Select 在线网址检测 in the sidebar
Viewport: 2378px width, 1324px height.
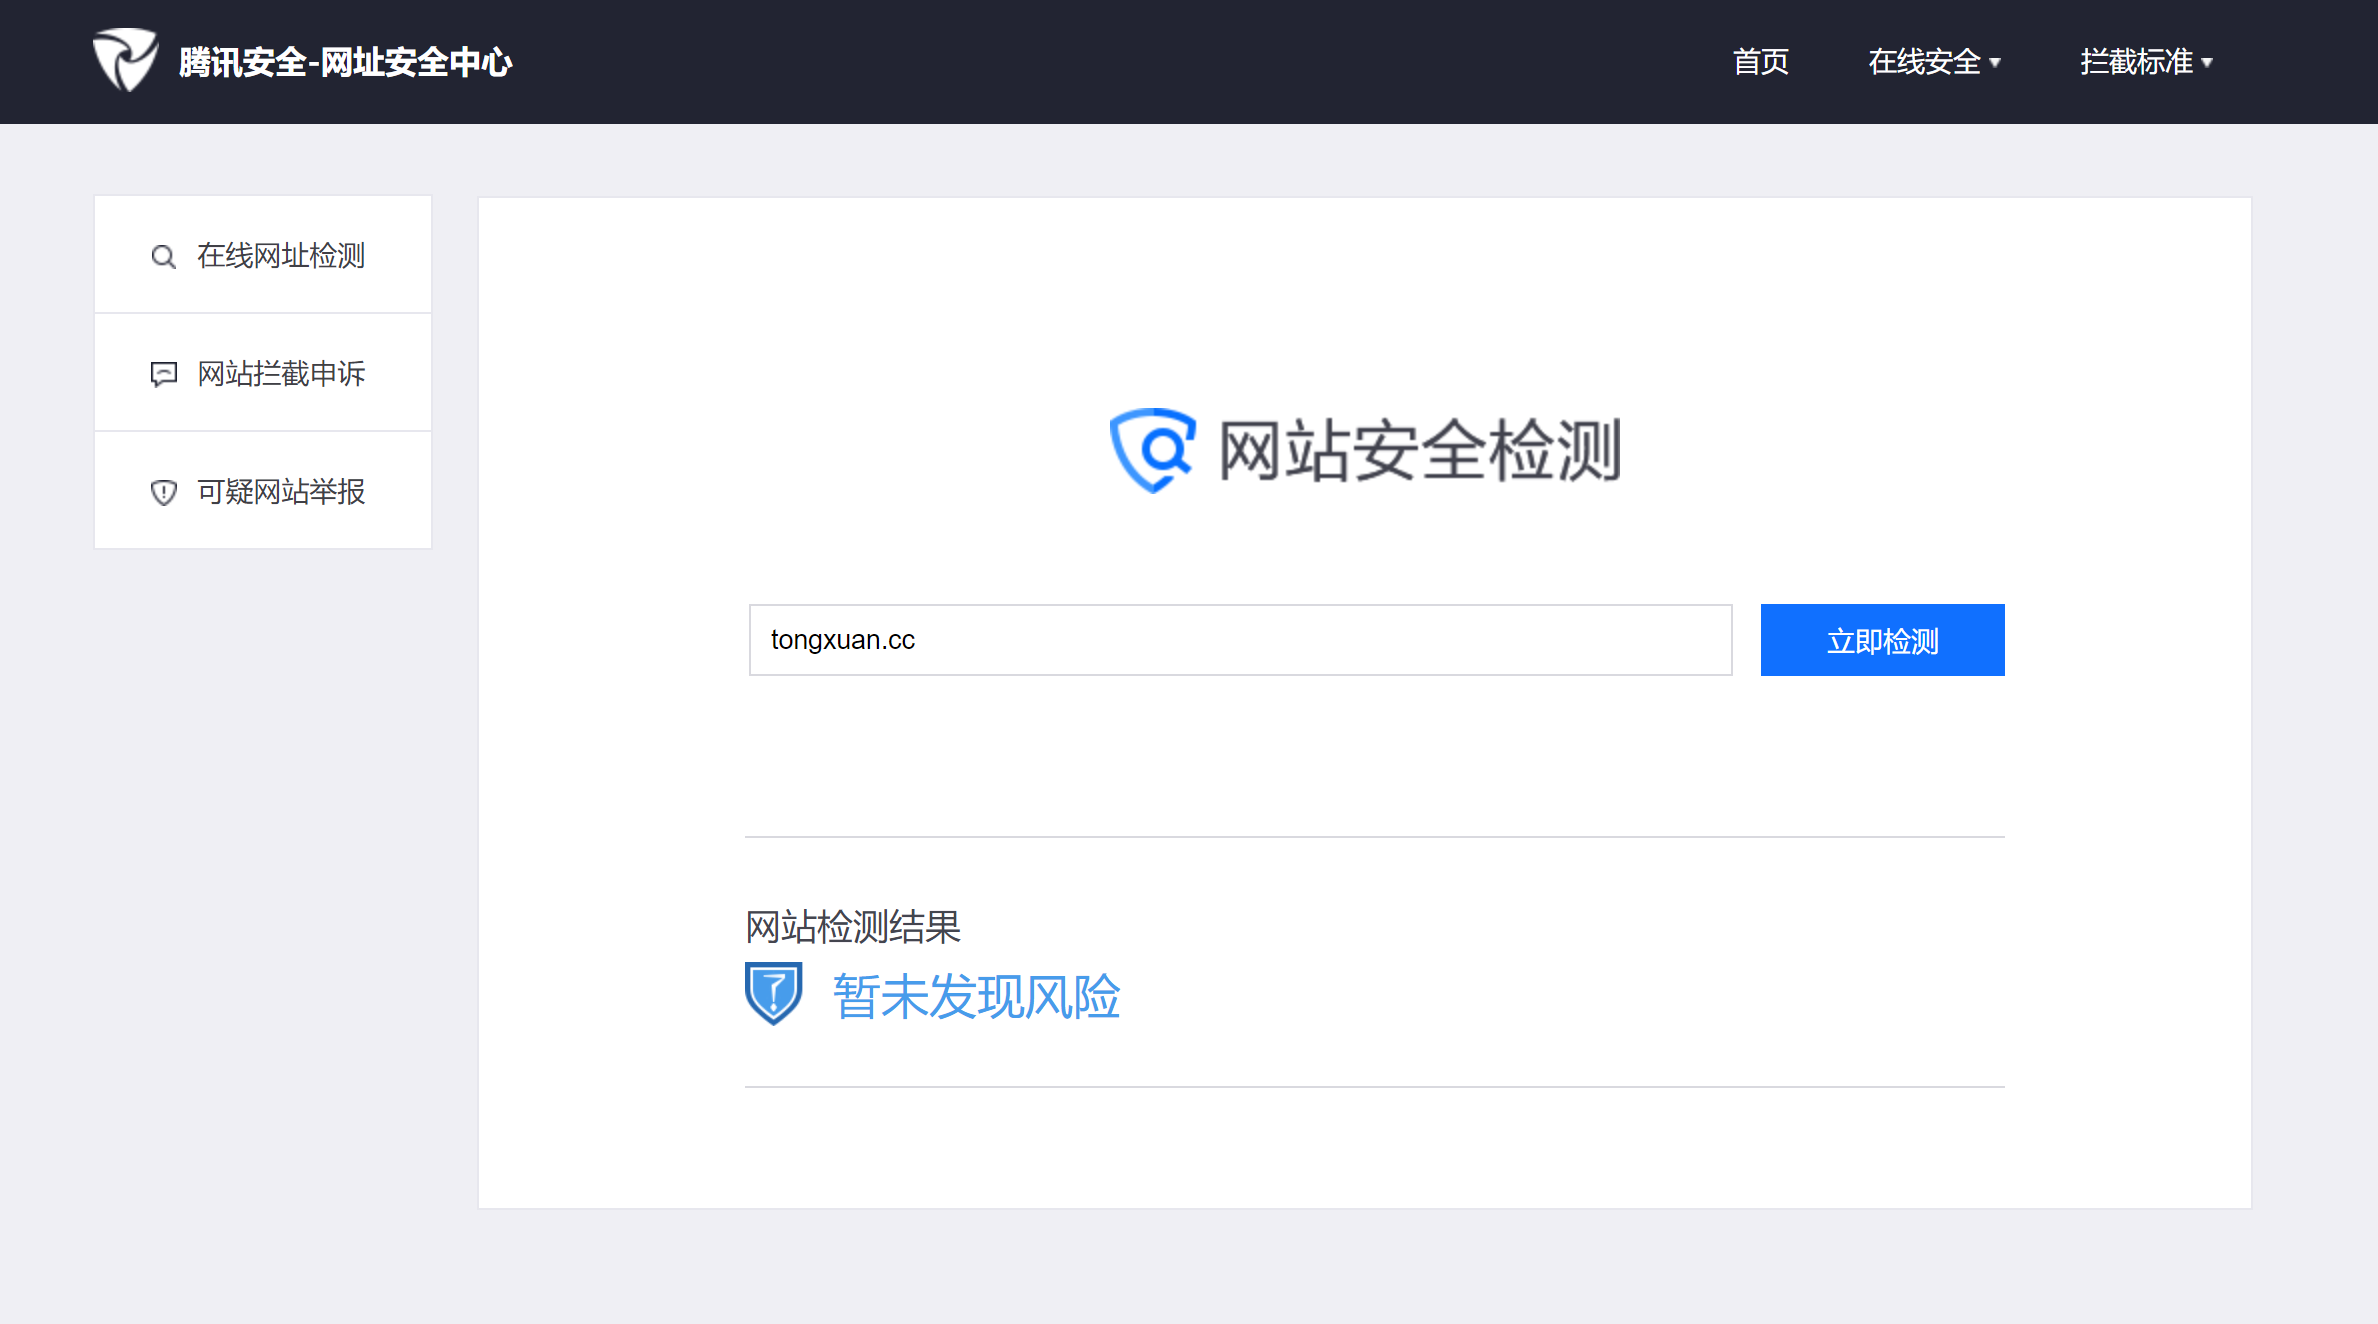[281, 256]
